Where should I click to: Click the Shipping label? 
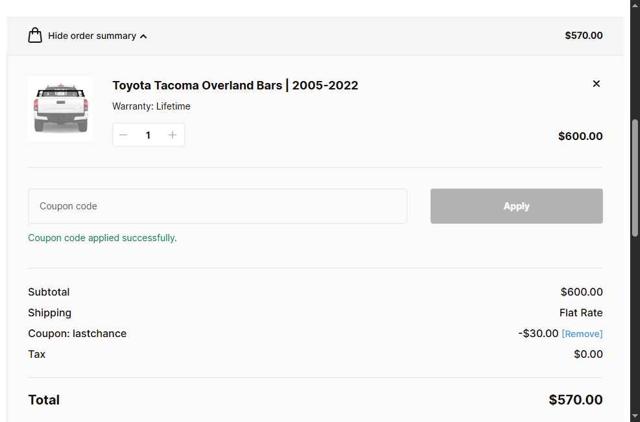point(49,313)
